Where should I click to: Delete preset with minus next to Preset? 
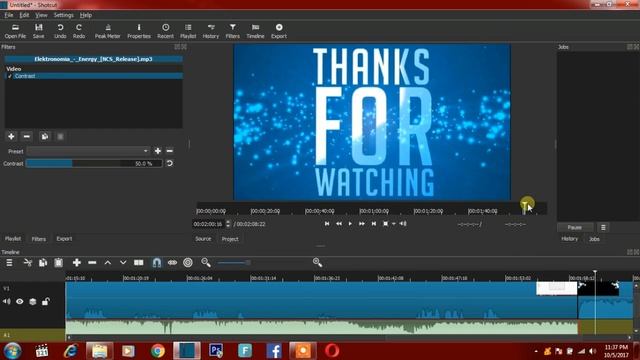170,151
